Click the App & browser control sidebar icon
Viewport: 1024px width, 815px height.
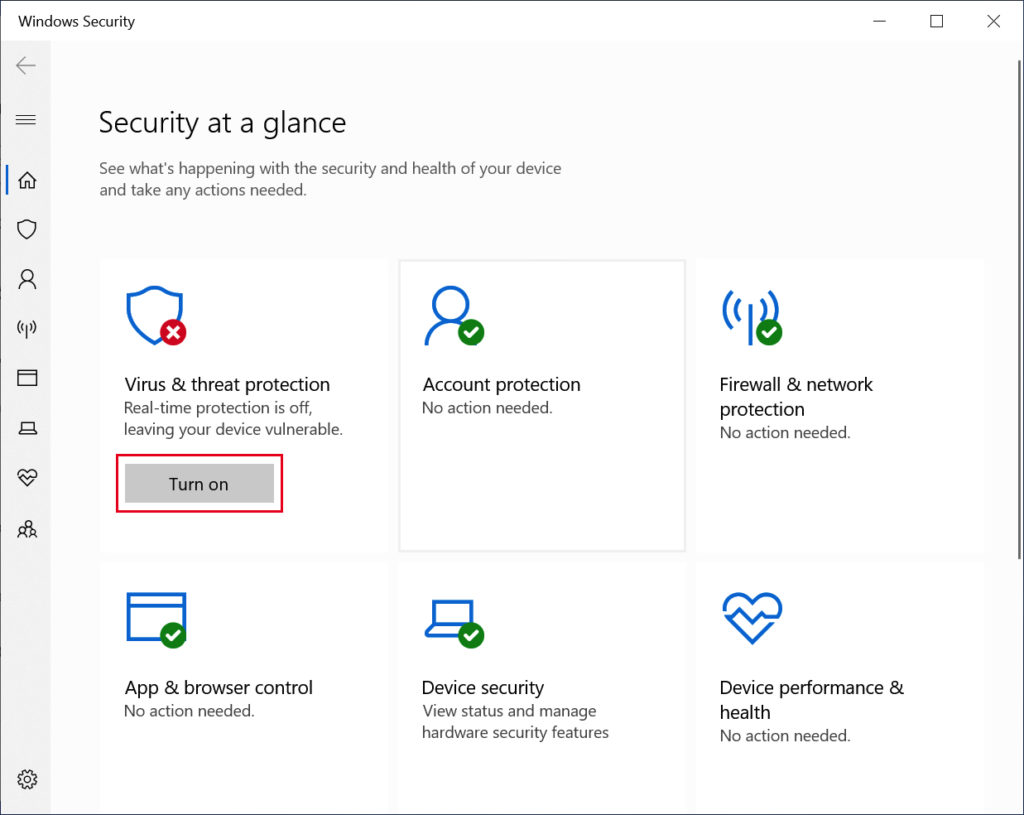(27, 377)
